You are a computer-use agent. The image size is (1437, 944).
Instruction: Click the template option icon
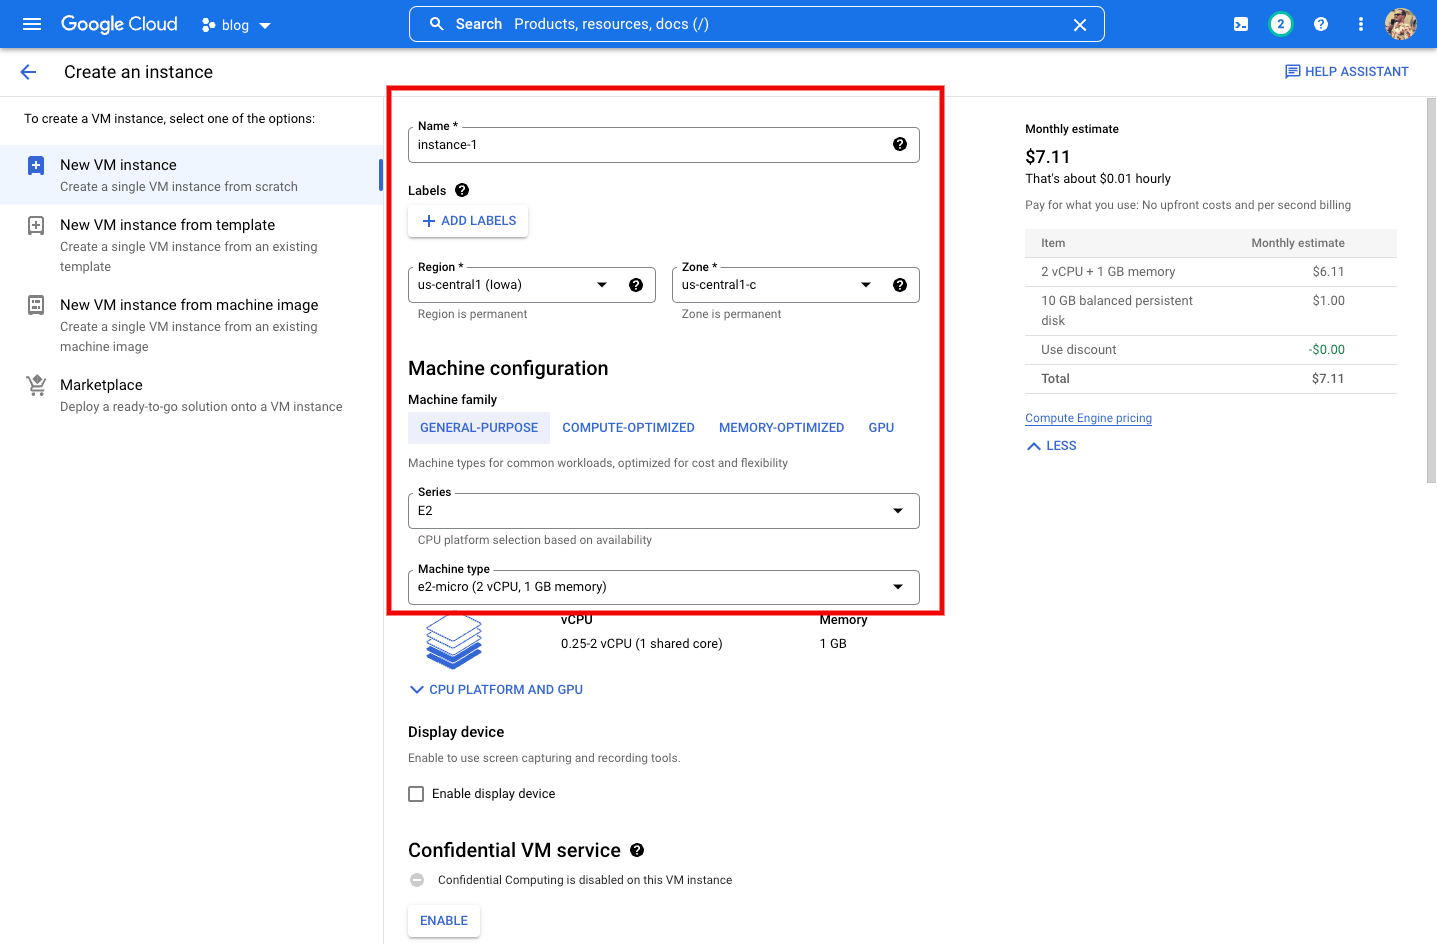click(36, 225)
